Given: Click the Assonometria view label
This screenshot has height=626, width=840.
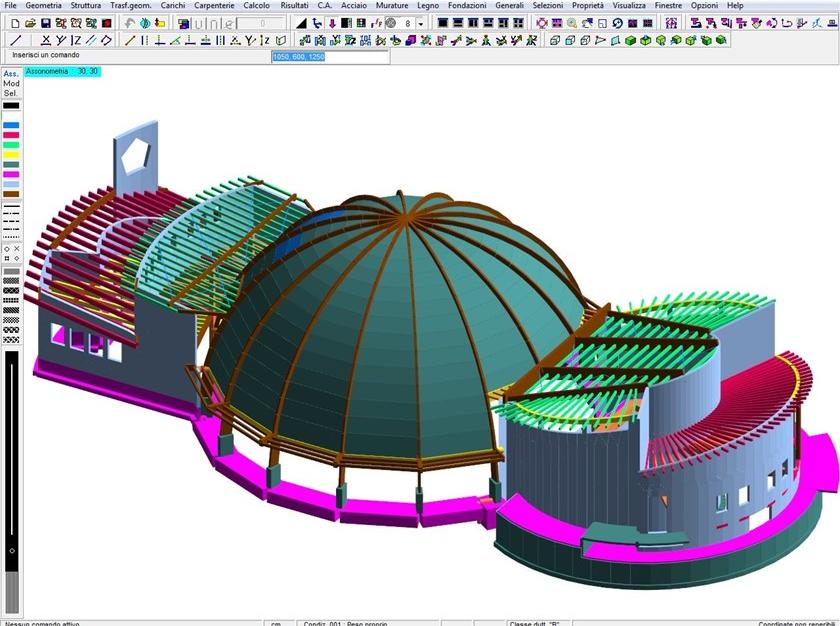Looking at the screenshot, I should click(x=62, y=72).
